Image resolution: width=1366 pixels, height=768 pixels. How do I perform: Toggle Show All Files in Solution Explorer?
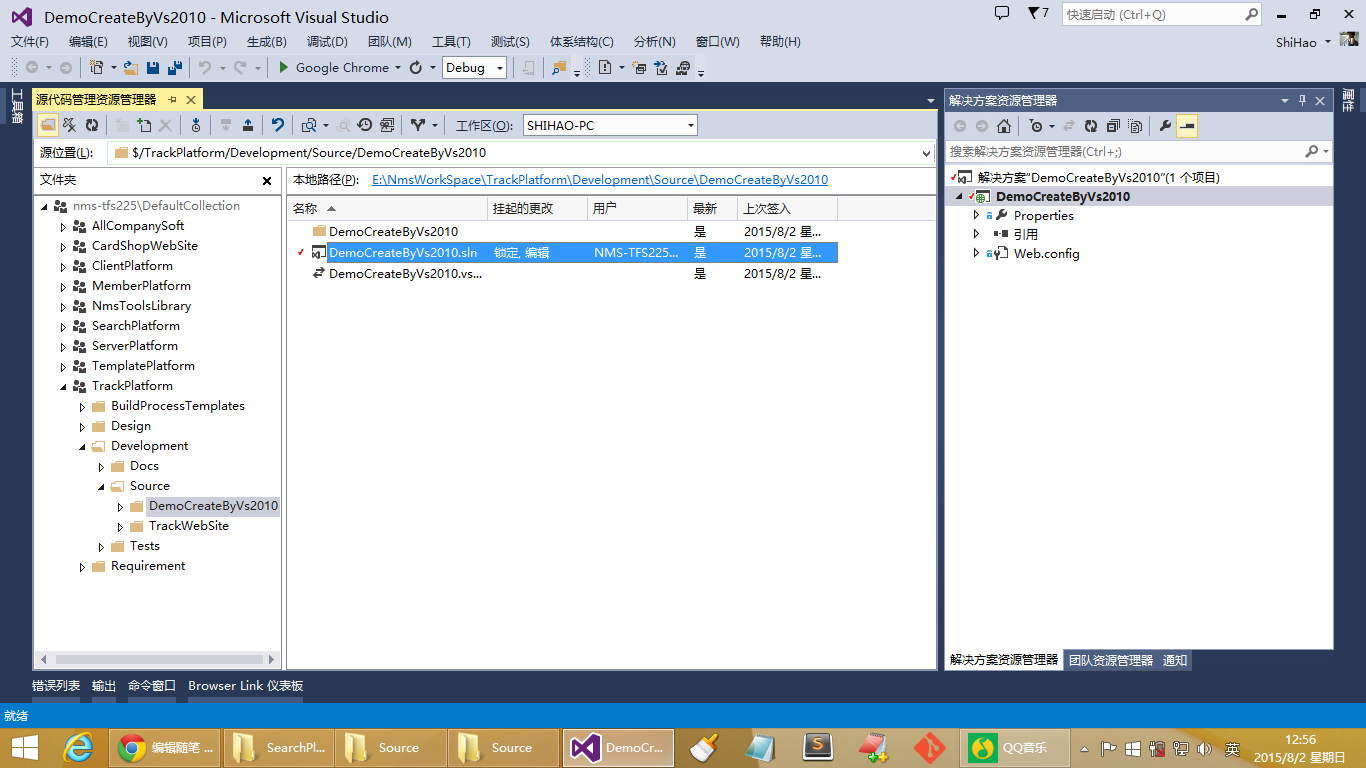tap(1135, 126)
